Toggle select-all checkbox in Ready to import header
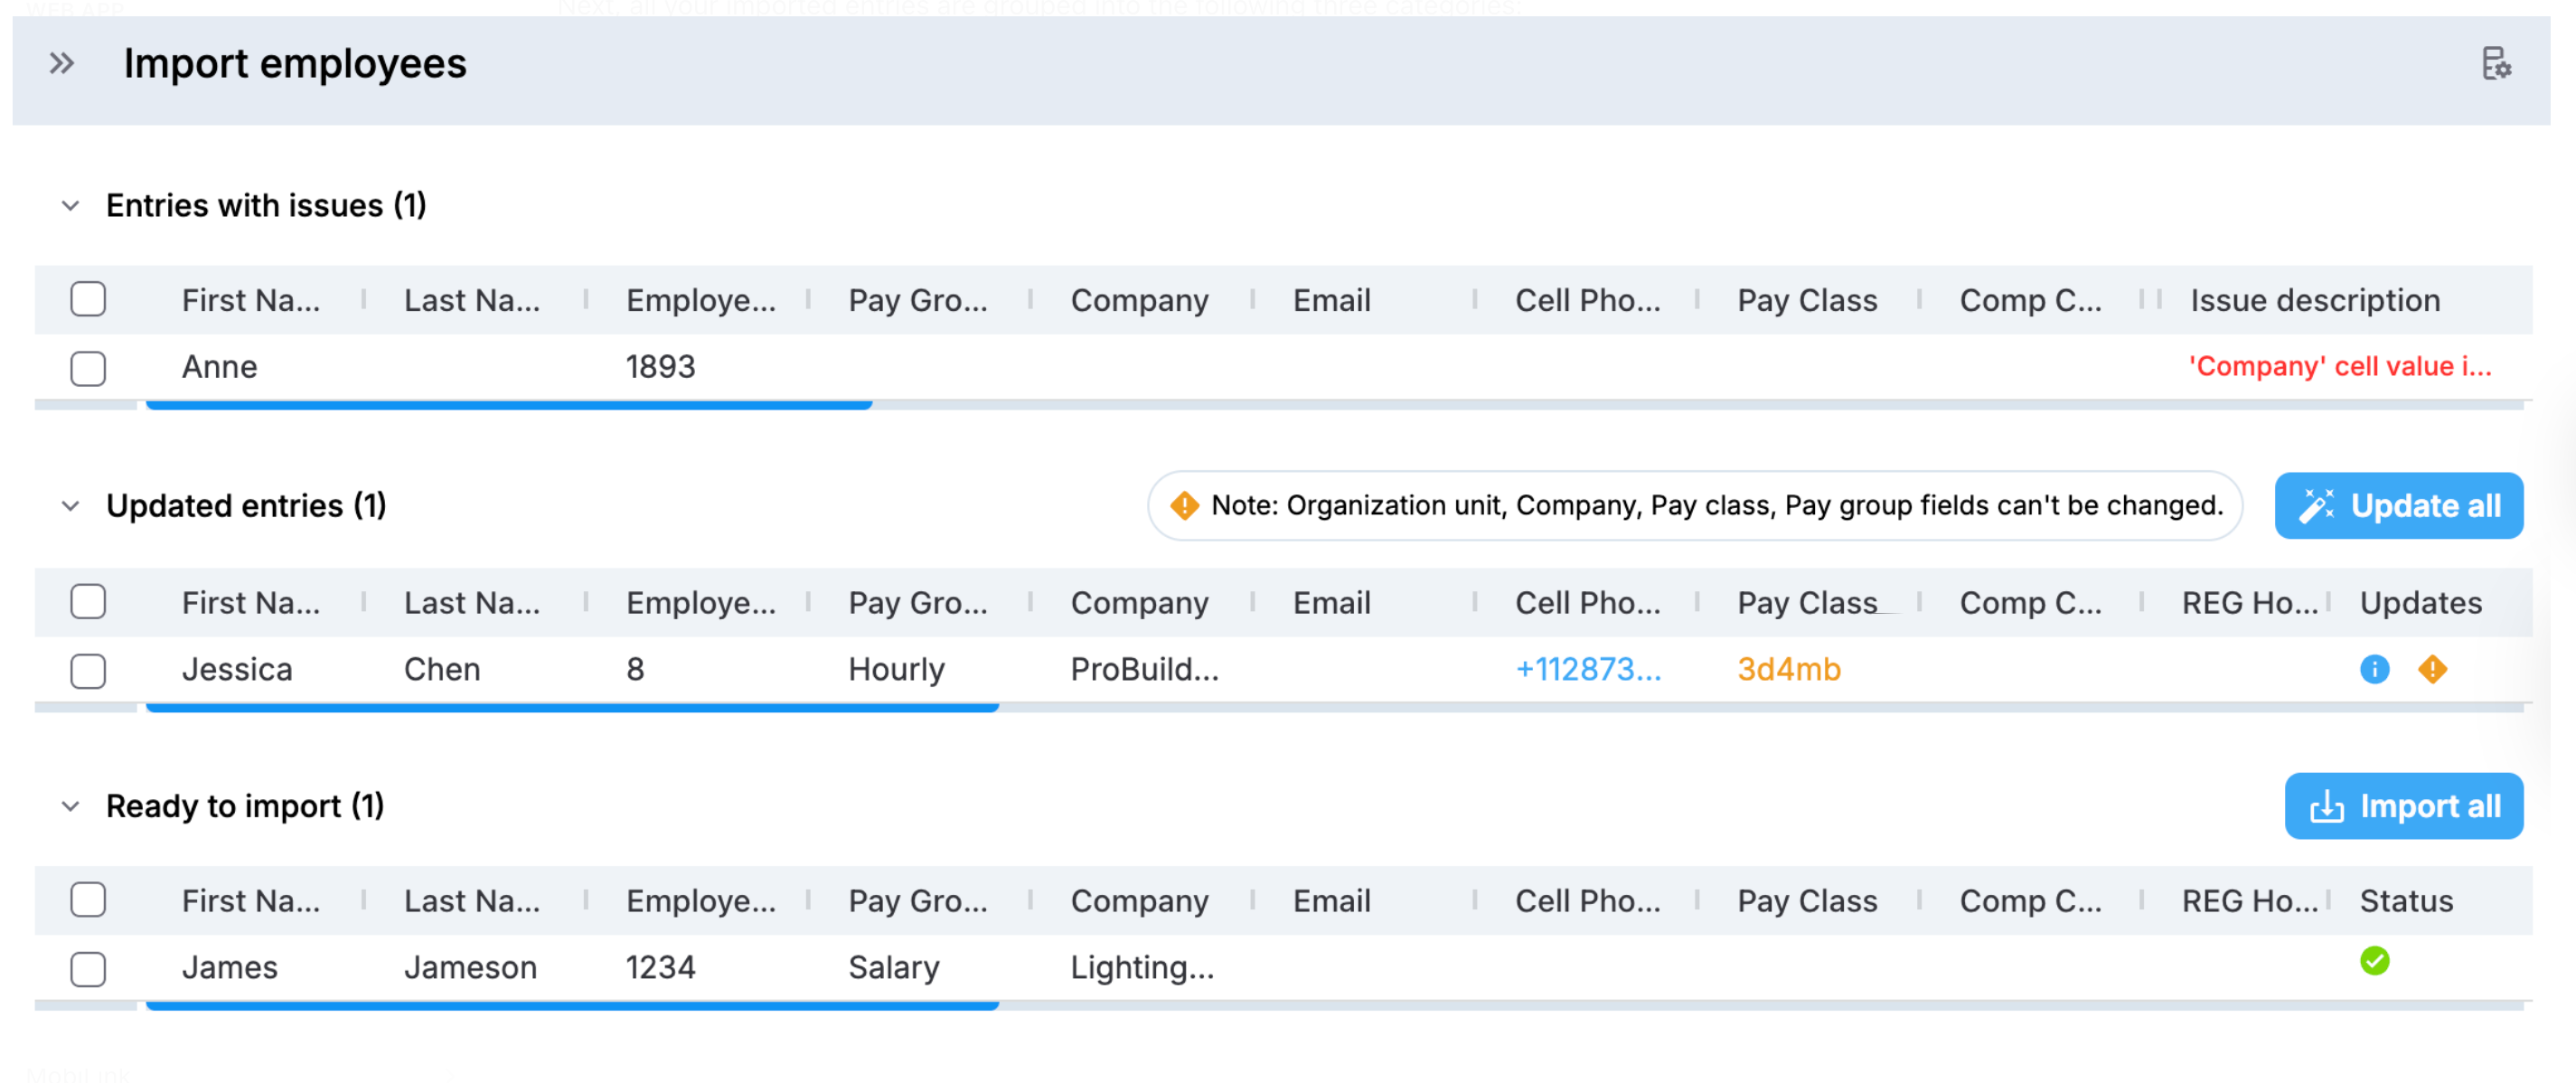The height and width of the screenshot is (1083, 2576). [x=88, y=900]
